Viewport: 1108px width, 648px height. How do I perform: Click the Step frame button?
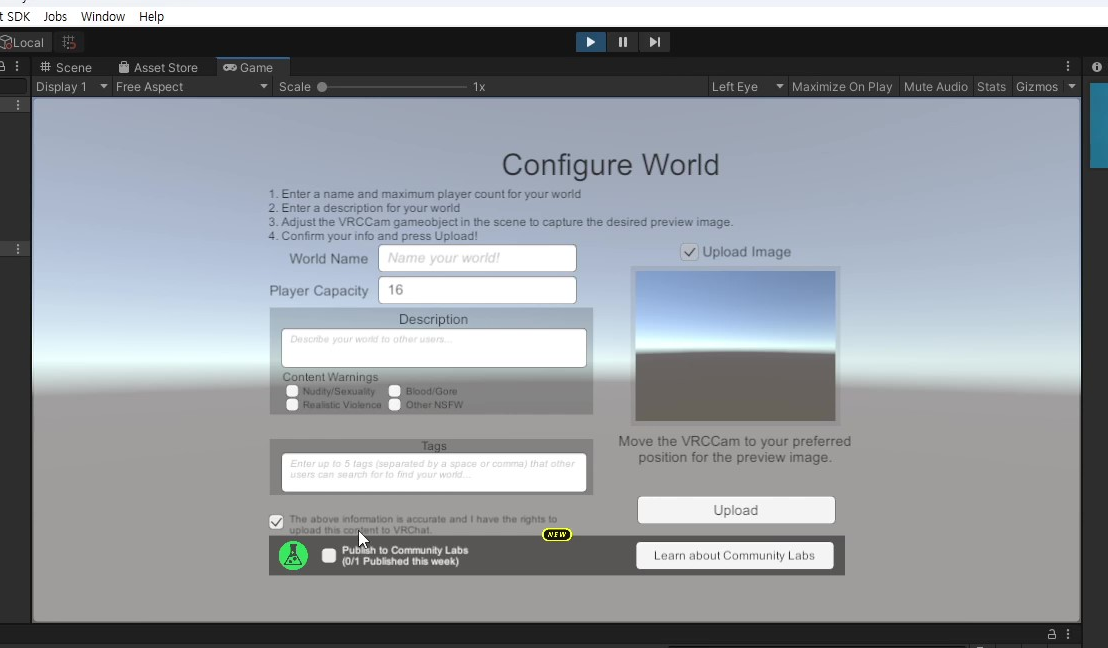tap(655, 42)
